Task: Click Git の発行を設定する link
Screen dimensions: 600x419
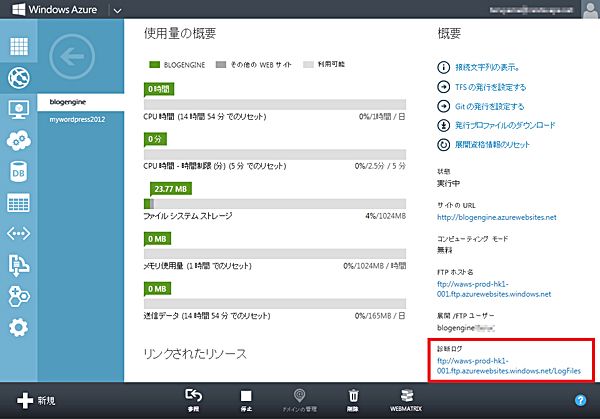Action: point(489,106)
